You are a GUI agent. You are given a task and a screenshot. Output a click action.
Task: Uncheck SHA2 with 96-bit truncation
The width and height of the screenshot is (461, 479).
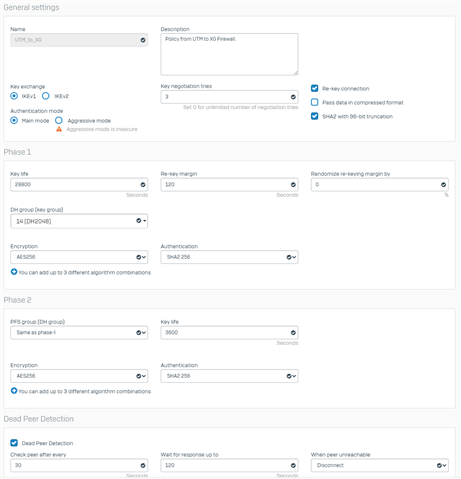(314, 116)
